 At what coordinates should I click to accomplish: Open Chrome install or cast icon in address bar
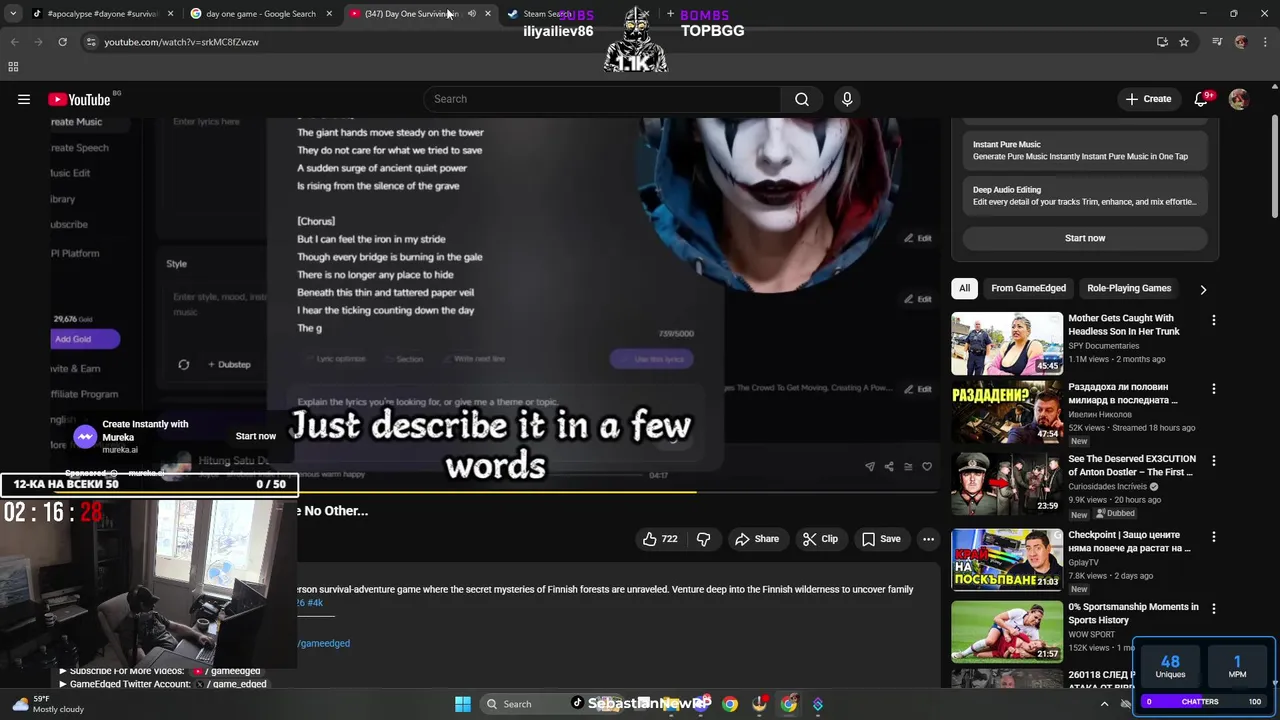tap(1162, 42)
